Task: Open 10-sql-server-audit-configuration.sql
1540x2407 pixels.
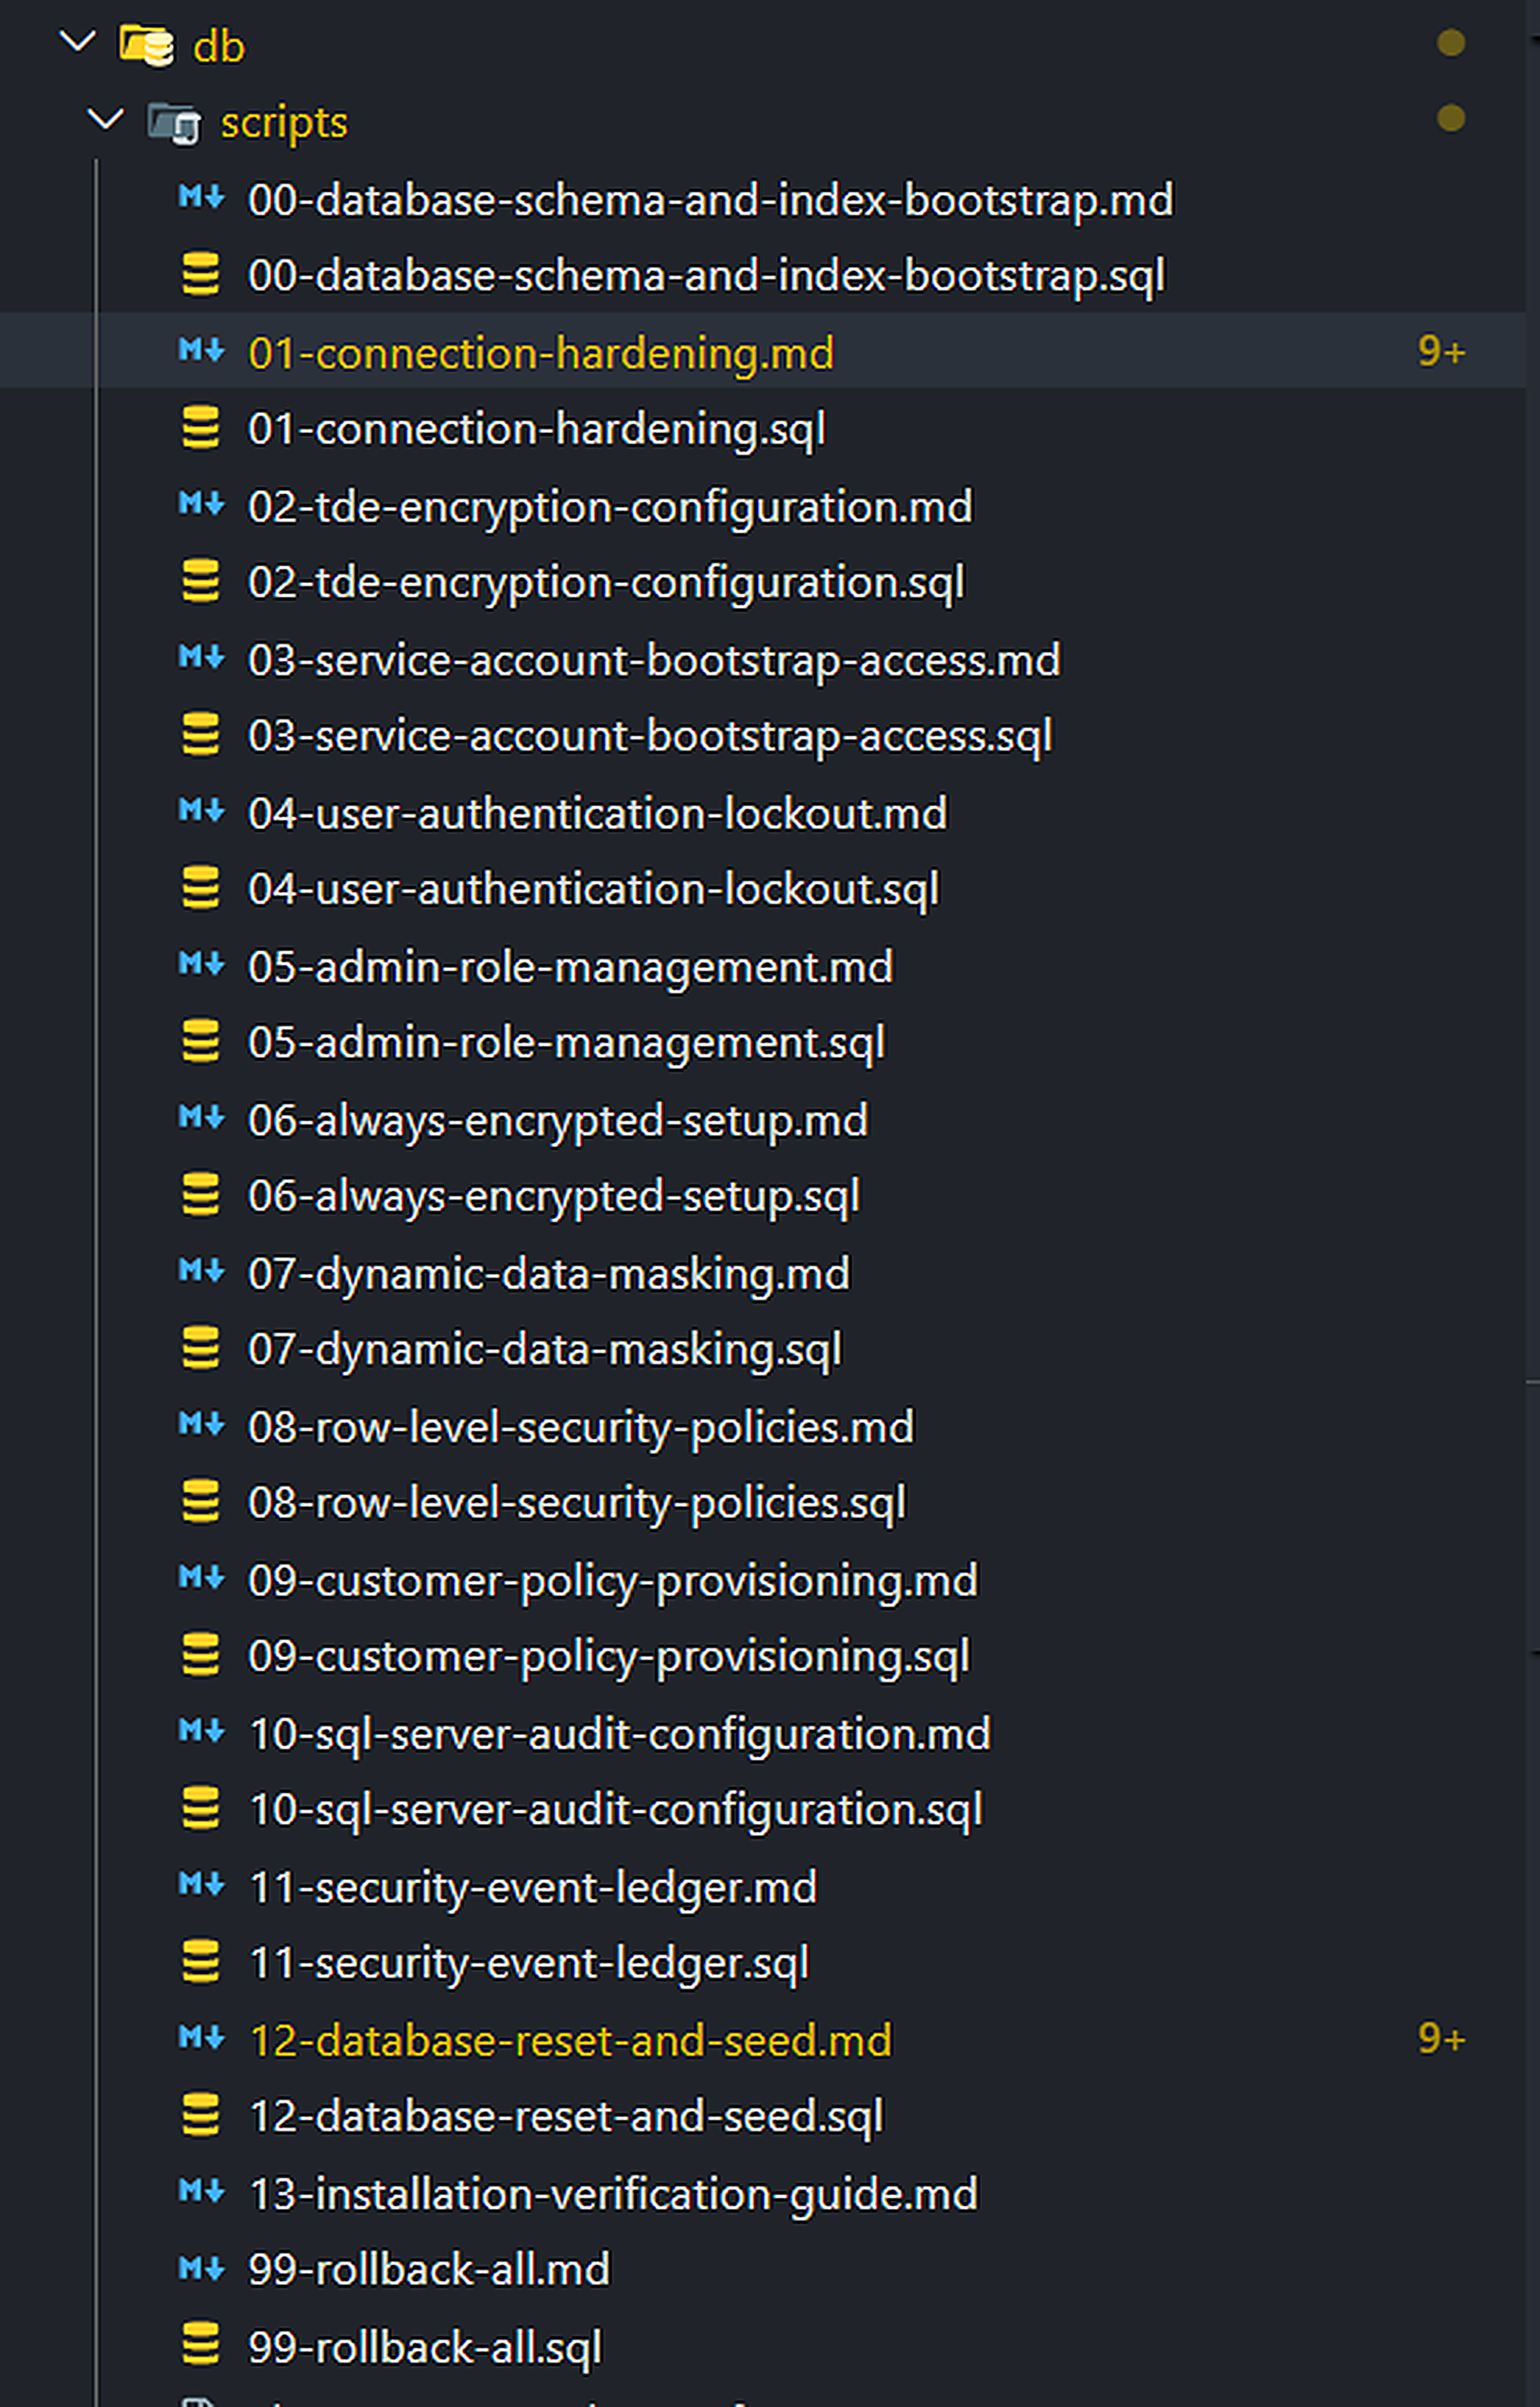Action: pyautogui.click(x=616, y=1811)
